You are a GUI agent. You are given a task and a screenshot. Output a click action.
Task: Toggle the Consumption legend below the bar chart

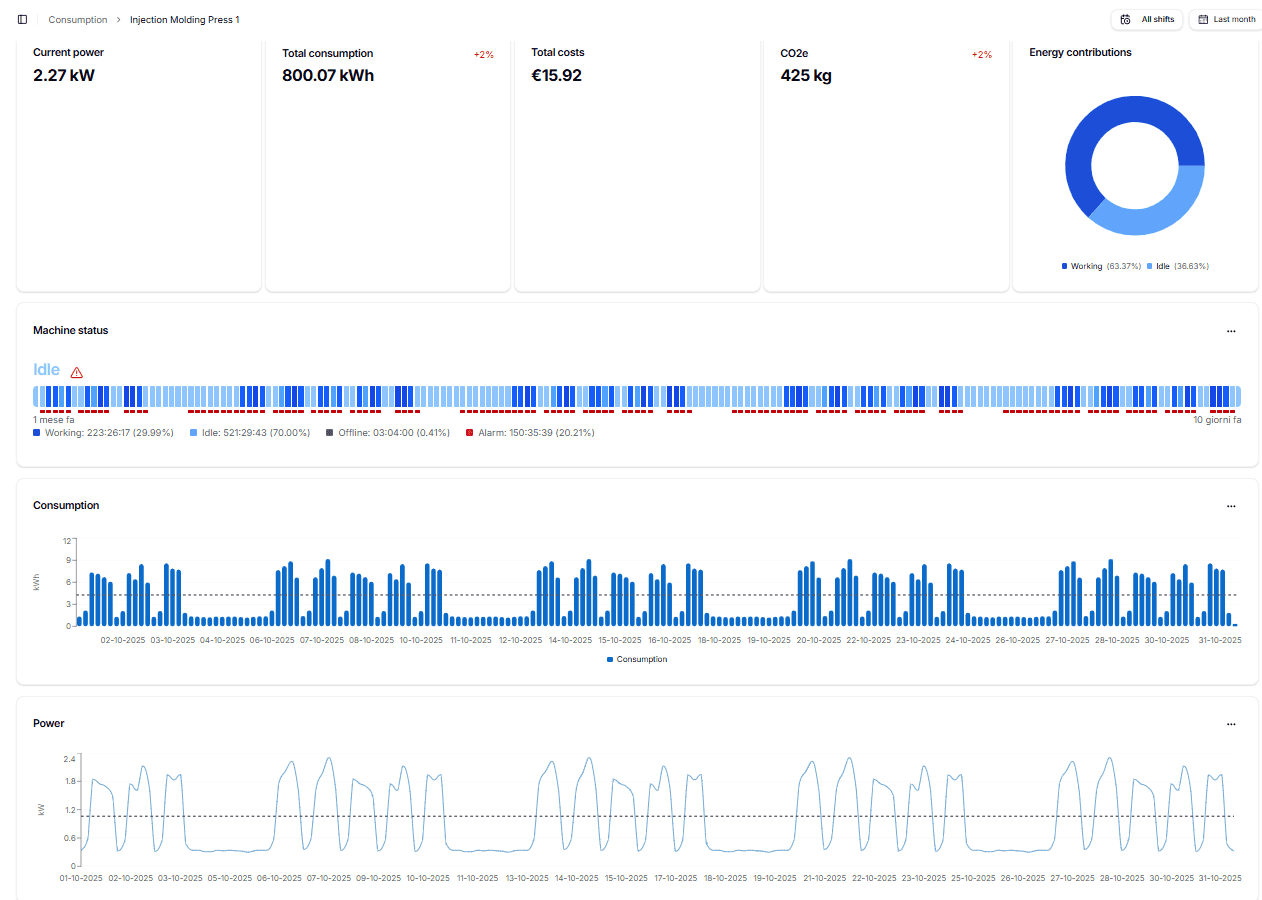(x=637, y=660)
